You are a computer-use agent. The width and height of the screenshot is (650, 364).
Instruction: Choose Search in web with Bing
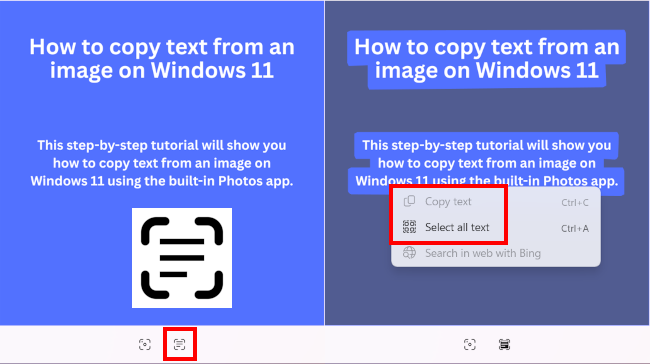[x=496, y=253]
